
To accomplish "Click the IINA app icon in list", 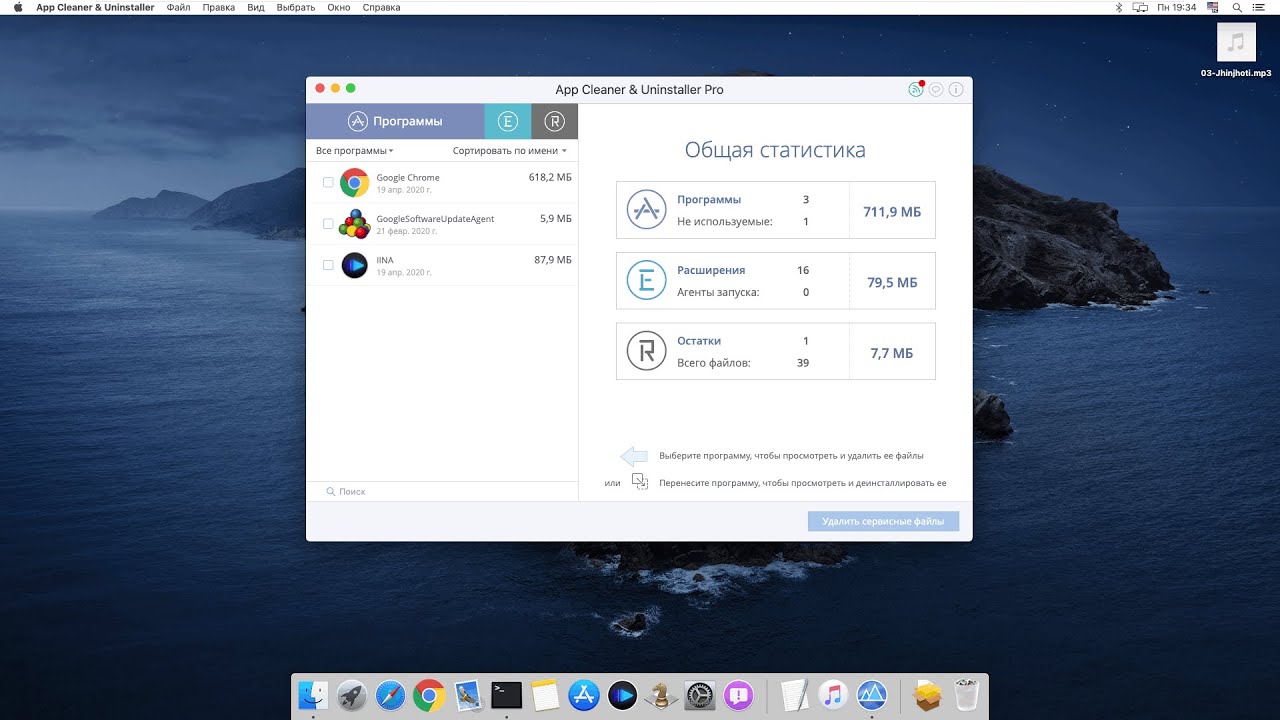I will click(354, 265).
